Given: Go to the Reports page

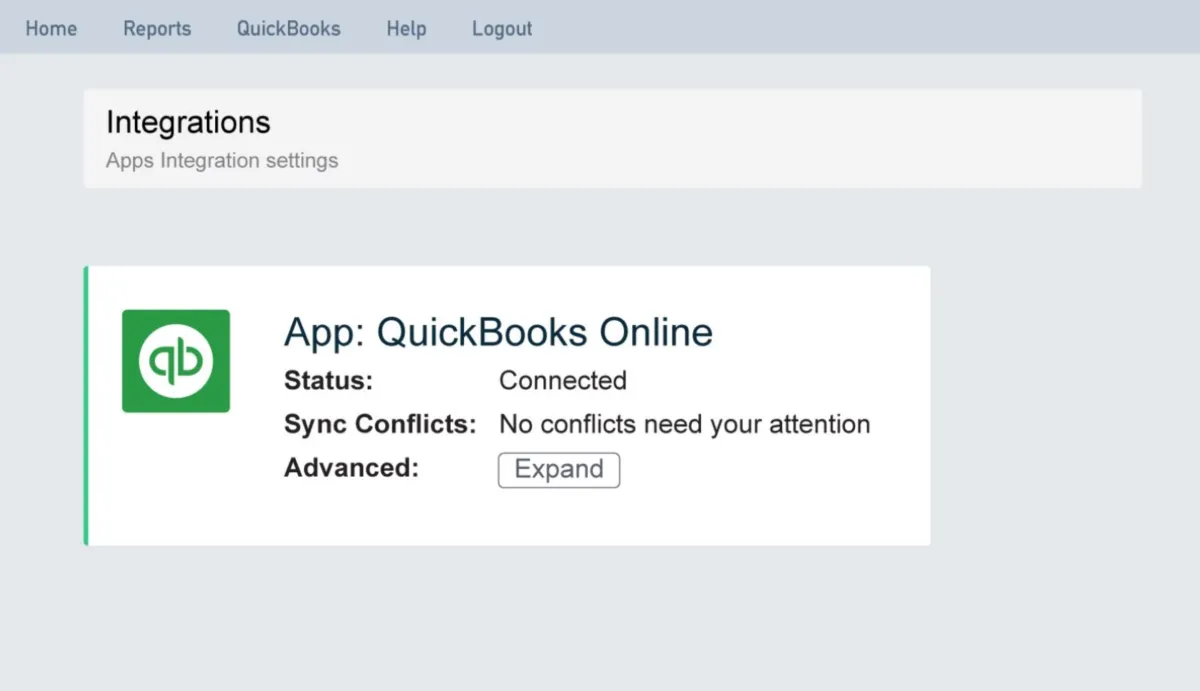Looking at the screenshot, I should tap(157, 29).
